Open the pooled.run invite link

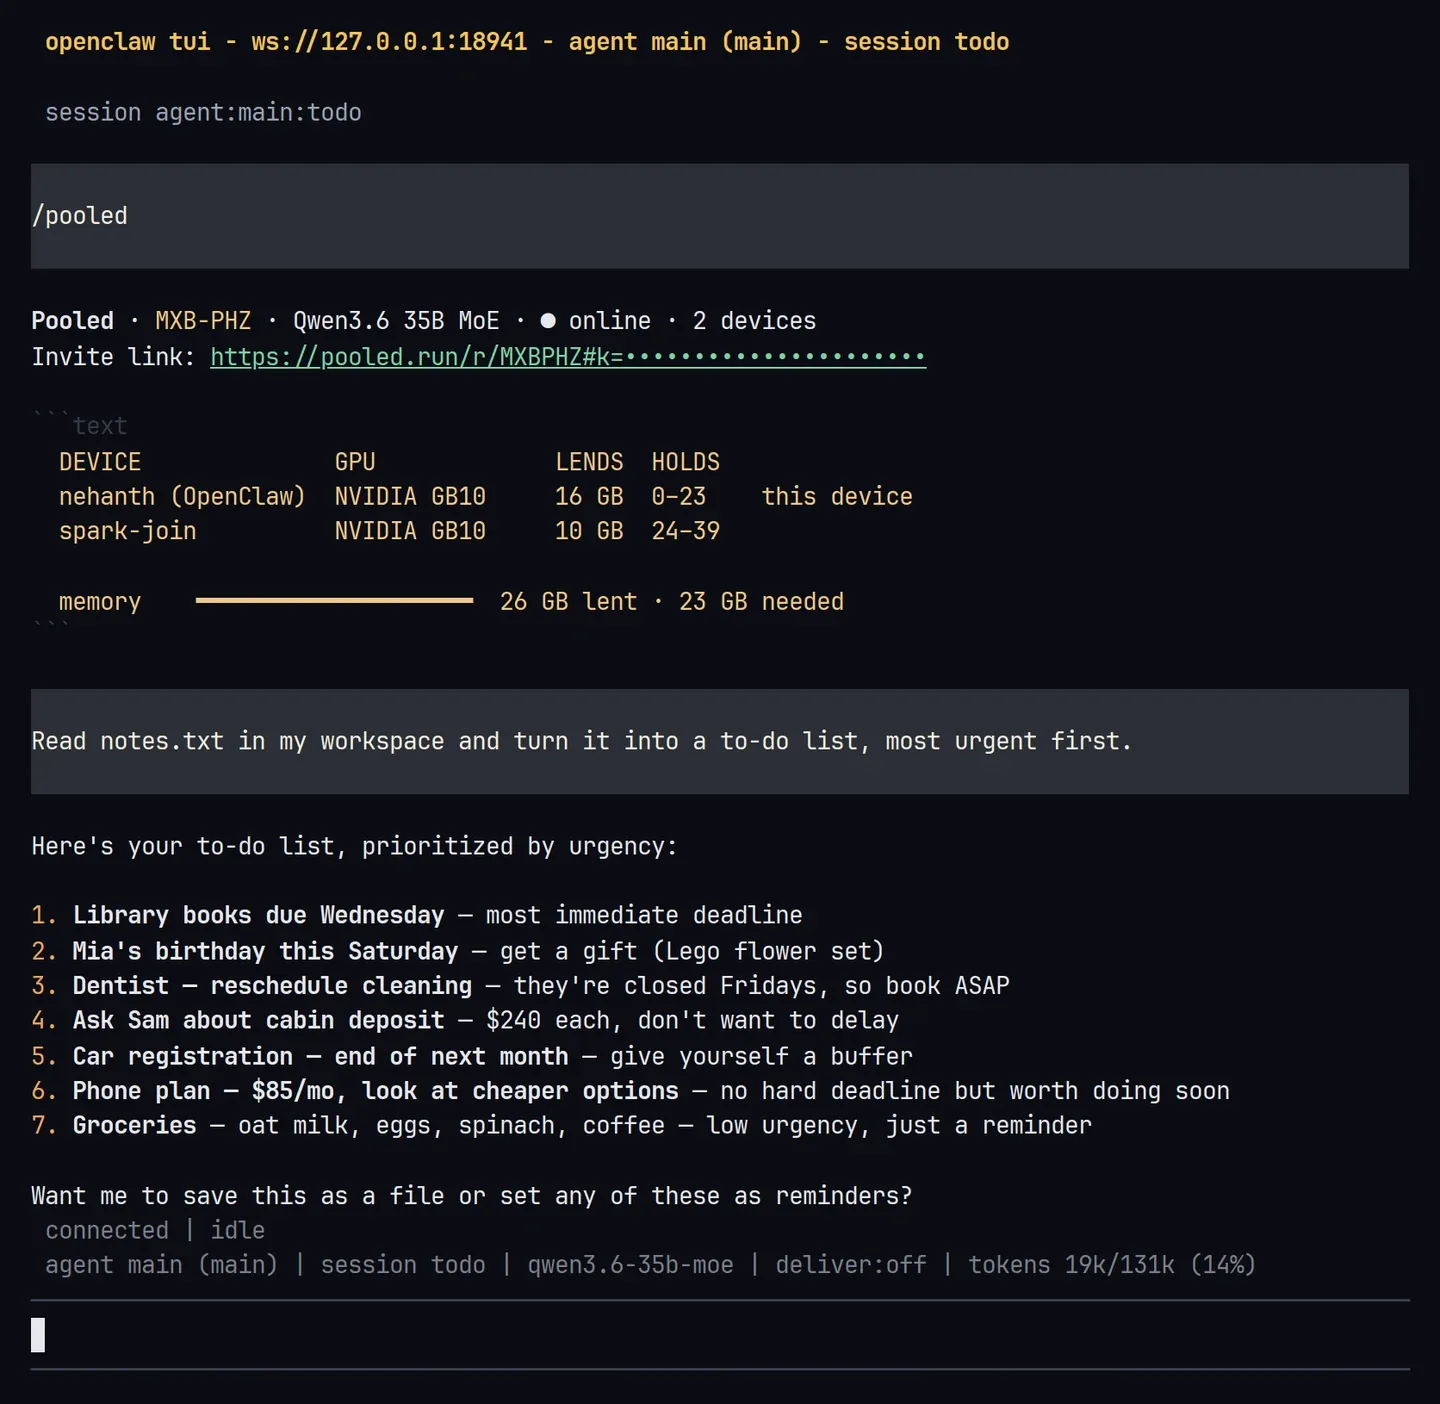(x=568, y=357)
